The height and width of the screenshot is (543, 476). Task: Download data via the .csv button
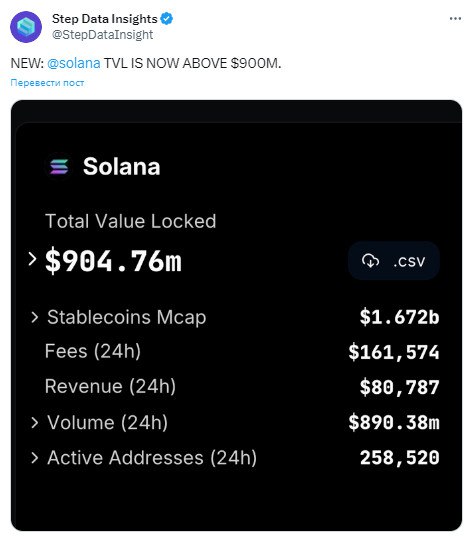click(x=394, y=261)
